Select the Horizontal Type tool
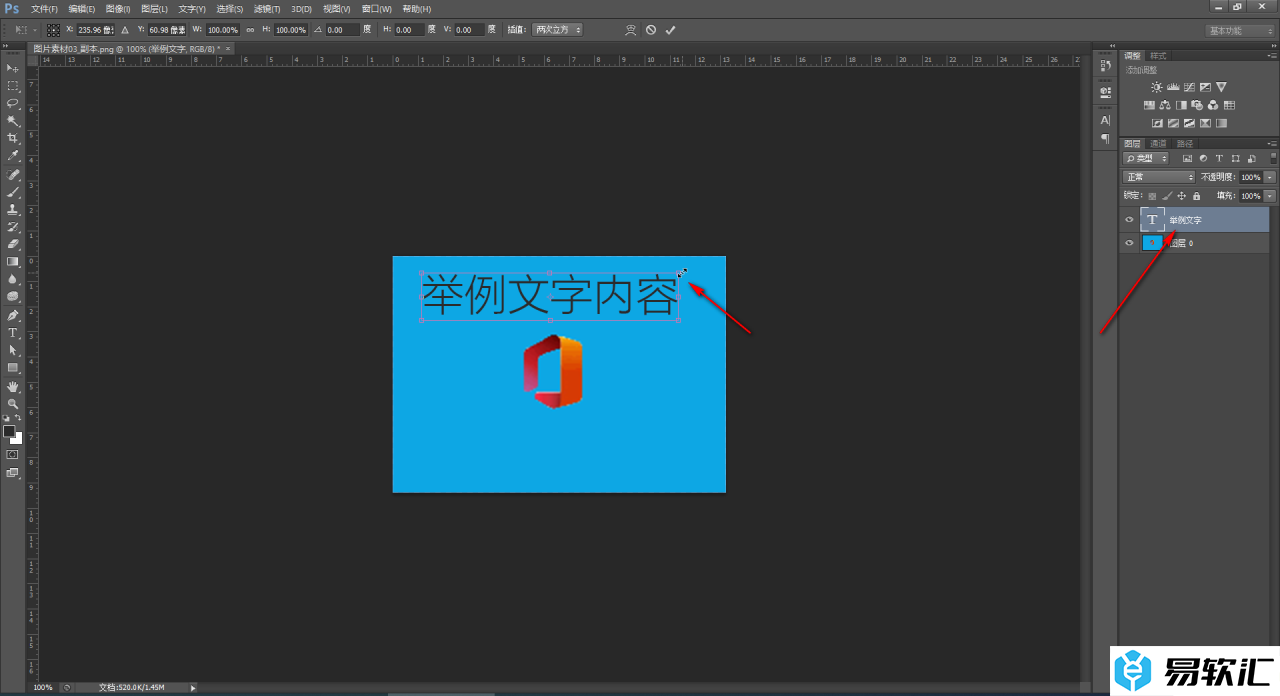Viewport: 1280px width, 696px height. (x=13, y=332)
